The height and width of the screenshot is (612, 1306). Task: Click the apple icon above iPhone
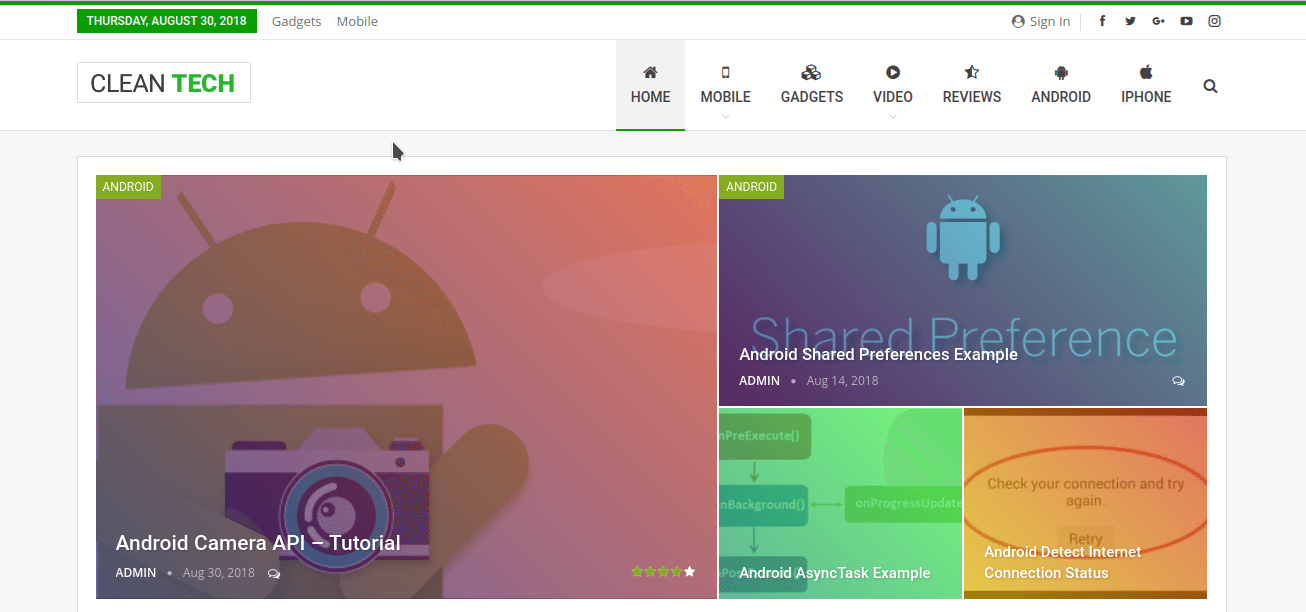(1146, 72)
